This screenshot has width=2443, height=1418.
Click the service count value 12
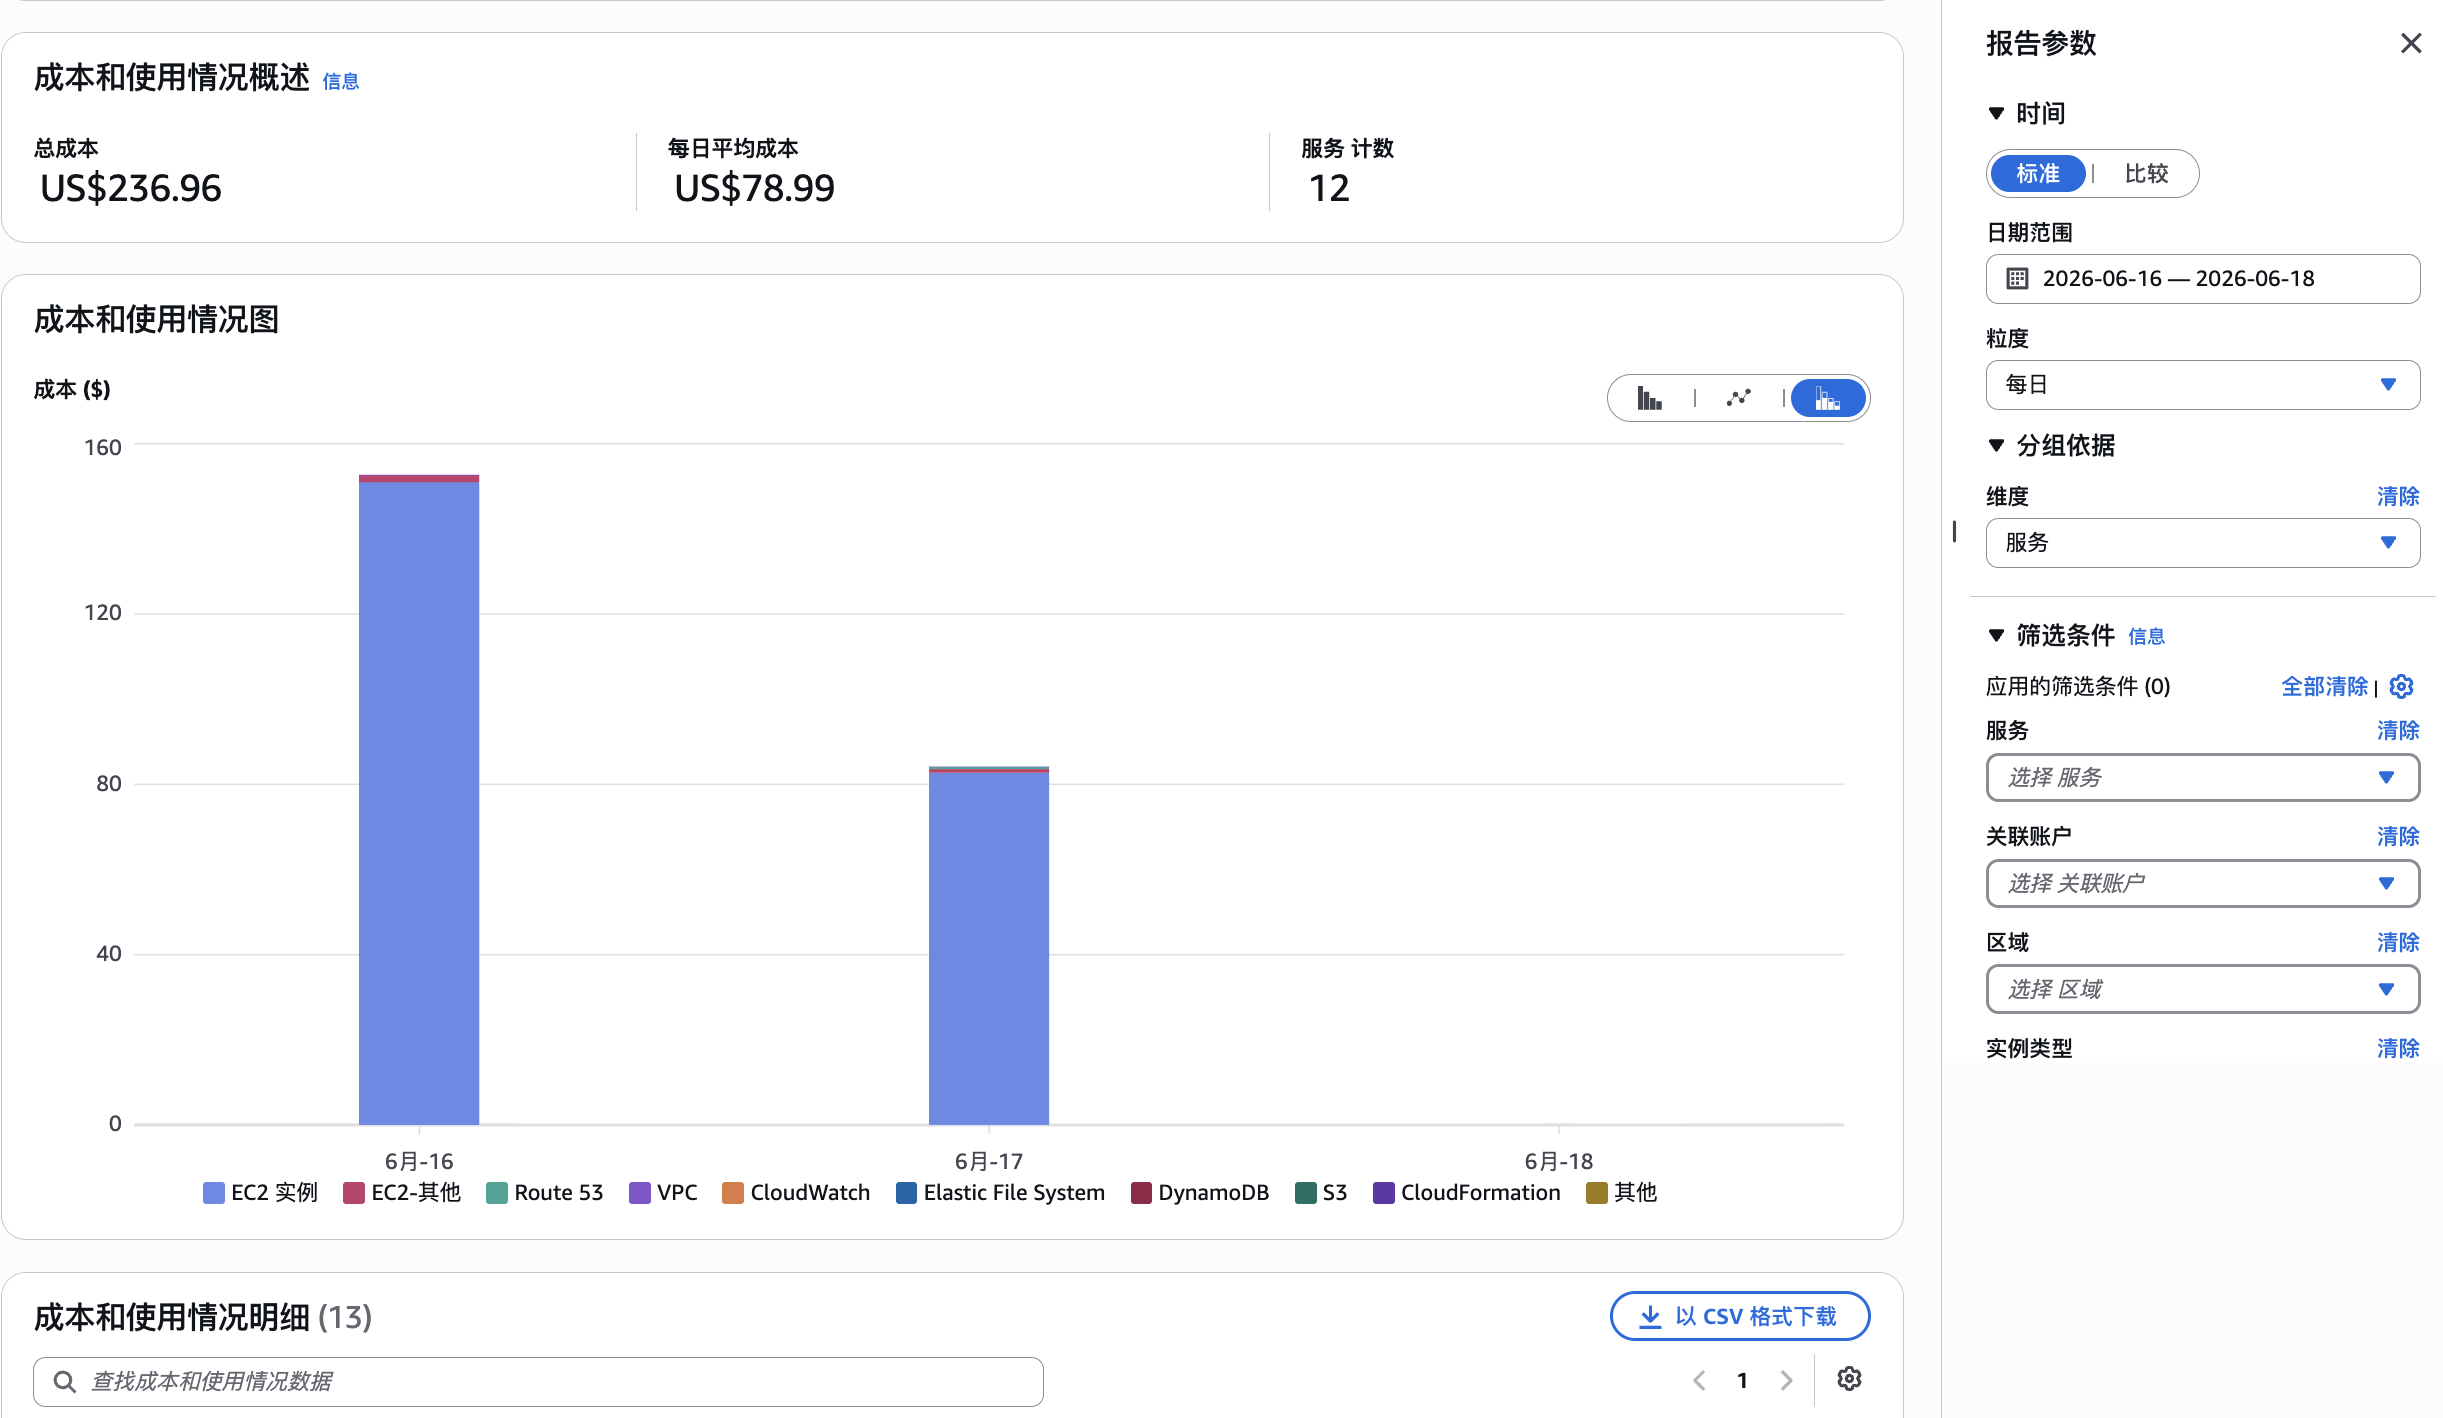point(1329,189)
